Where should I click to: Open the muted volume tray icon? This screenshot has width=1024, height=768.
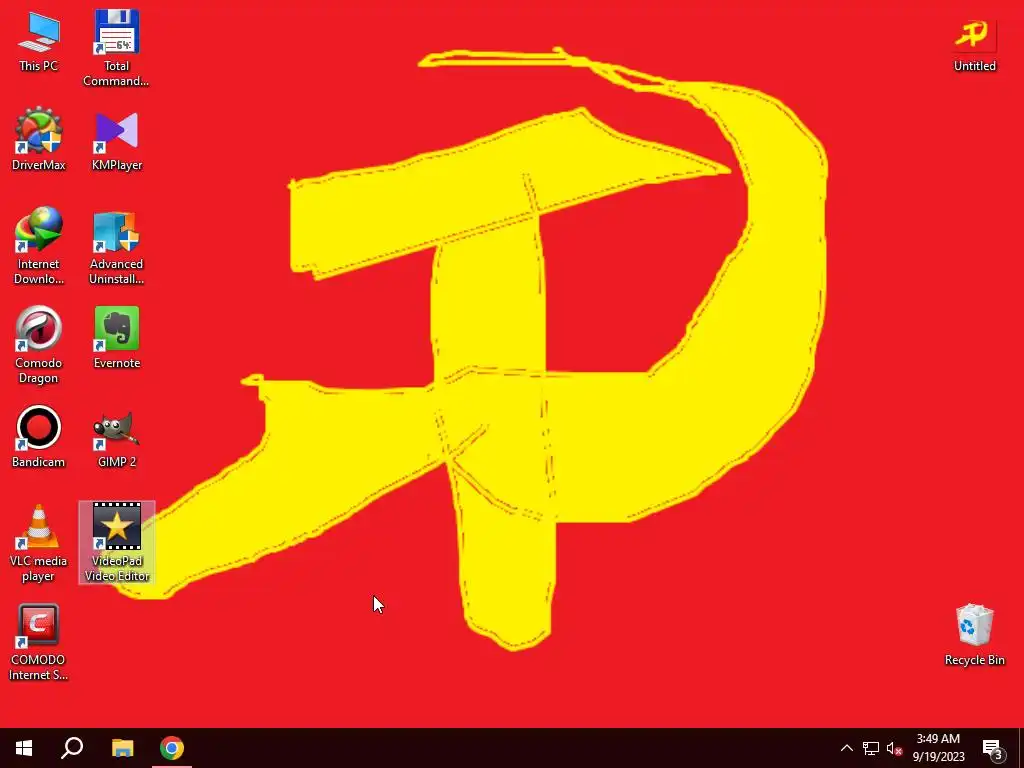(x=894, y=748)
